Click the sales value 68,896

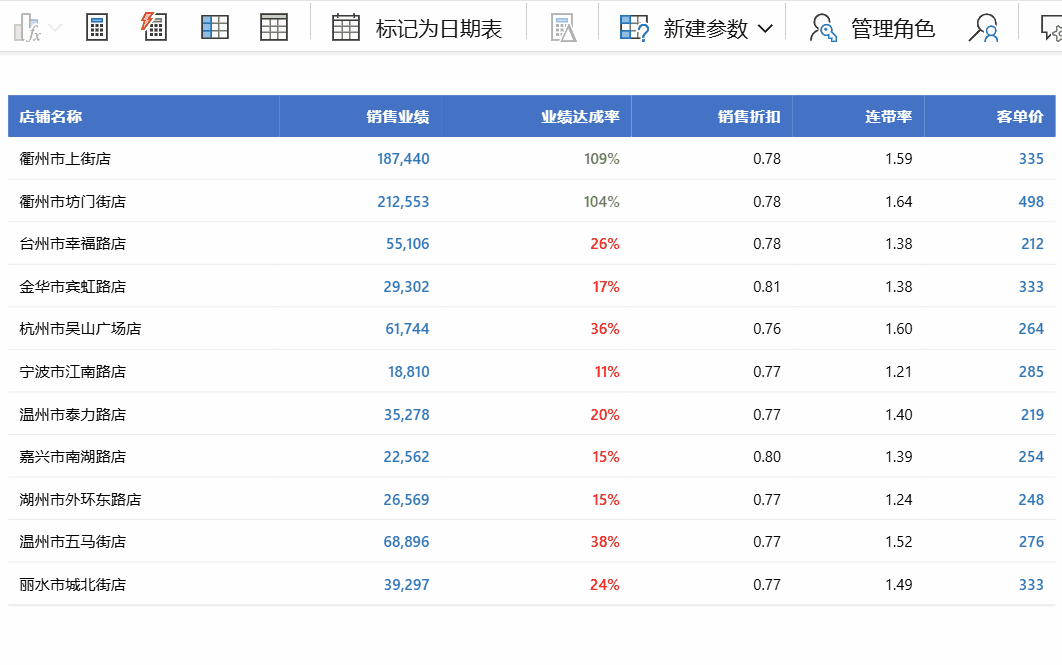[406, 542]
